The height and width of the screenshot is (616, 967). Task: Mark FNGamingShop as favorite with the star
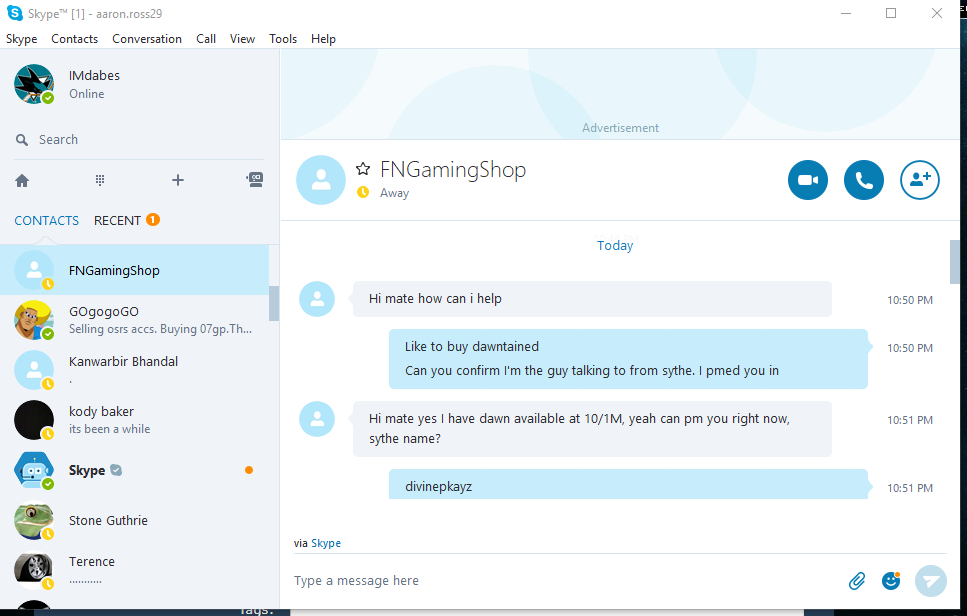[363, 169]
